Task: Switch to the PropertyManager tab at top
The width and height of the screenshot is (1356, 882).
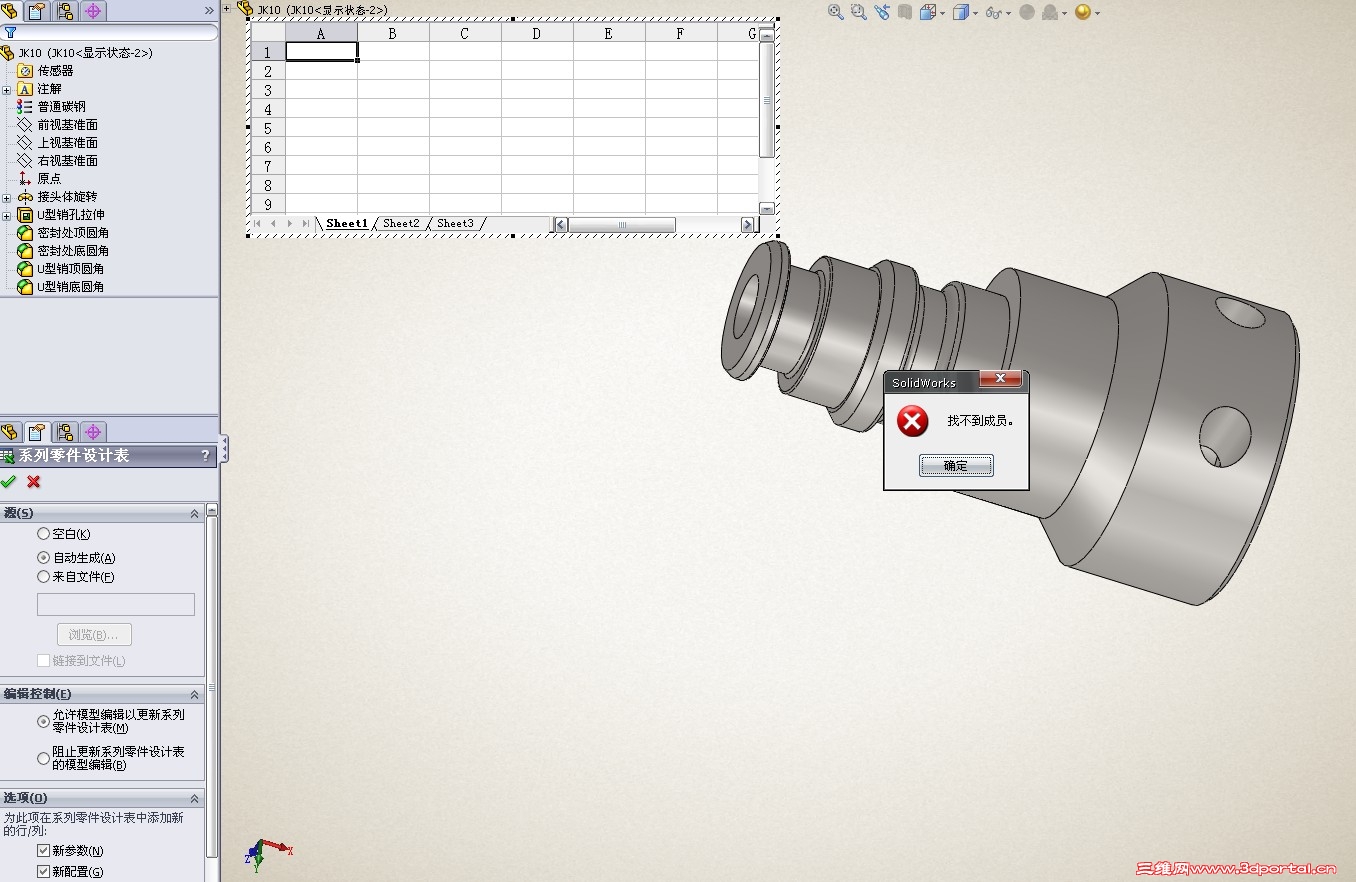Action: pos(37,11)
